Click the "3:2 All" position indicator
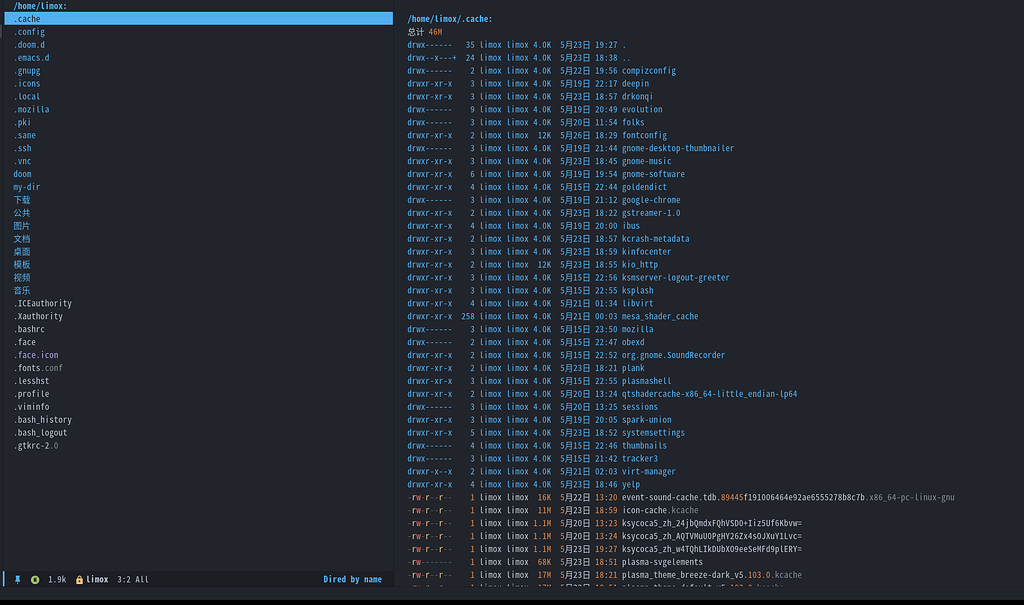 tap(133, 578)
